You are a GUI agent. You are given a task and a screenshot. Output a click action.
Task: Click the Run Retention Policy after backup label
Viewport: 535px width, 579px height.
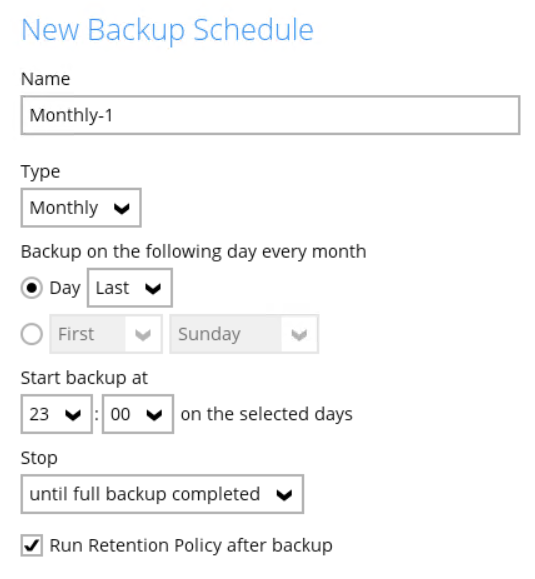click(191, 545)
